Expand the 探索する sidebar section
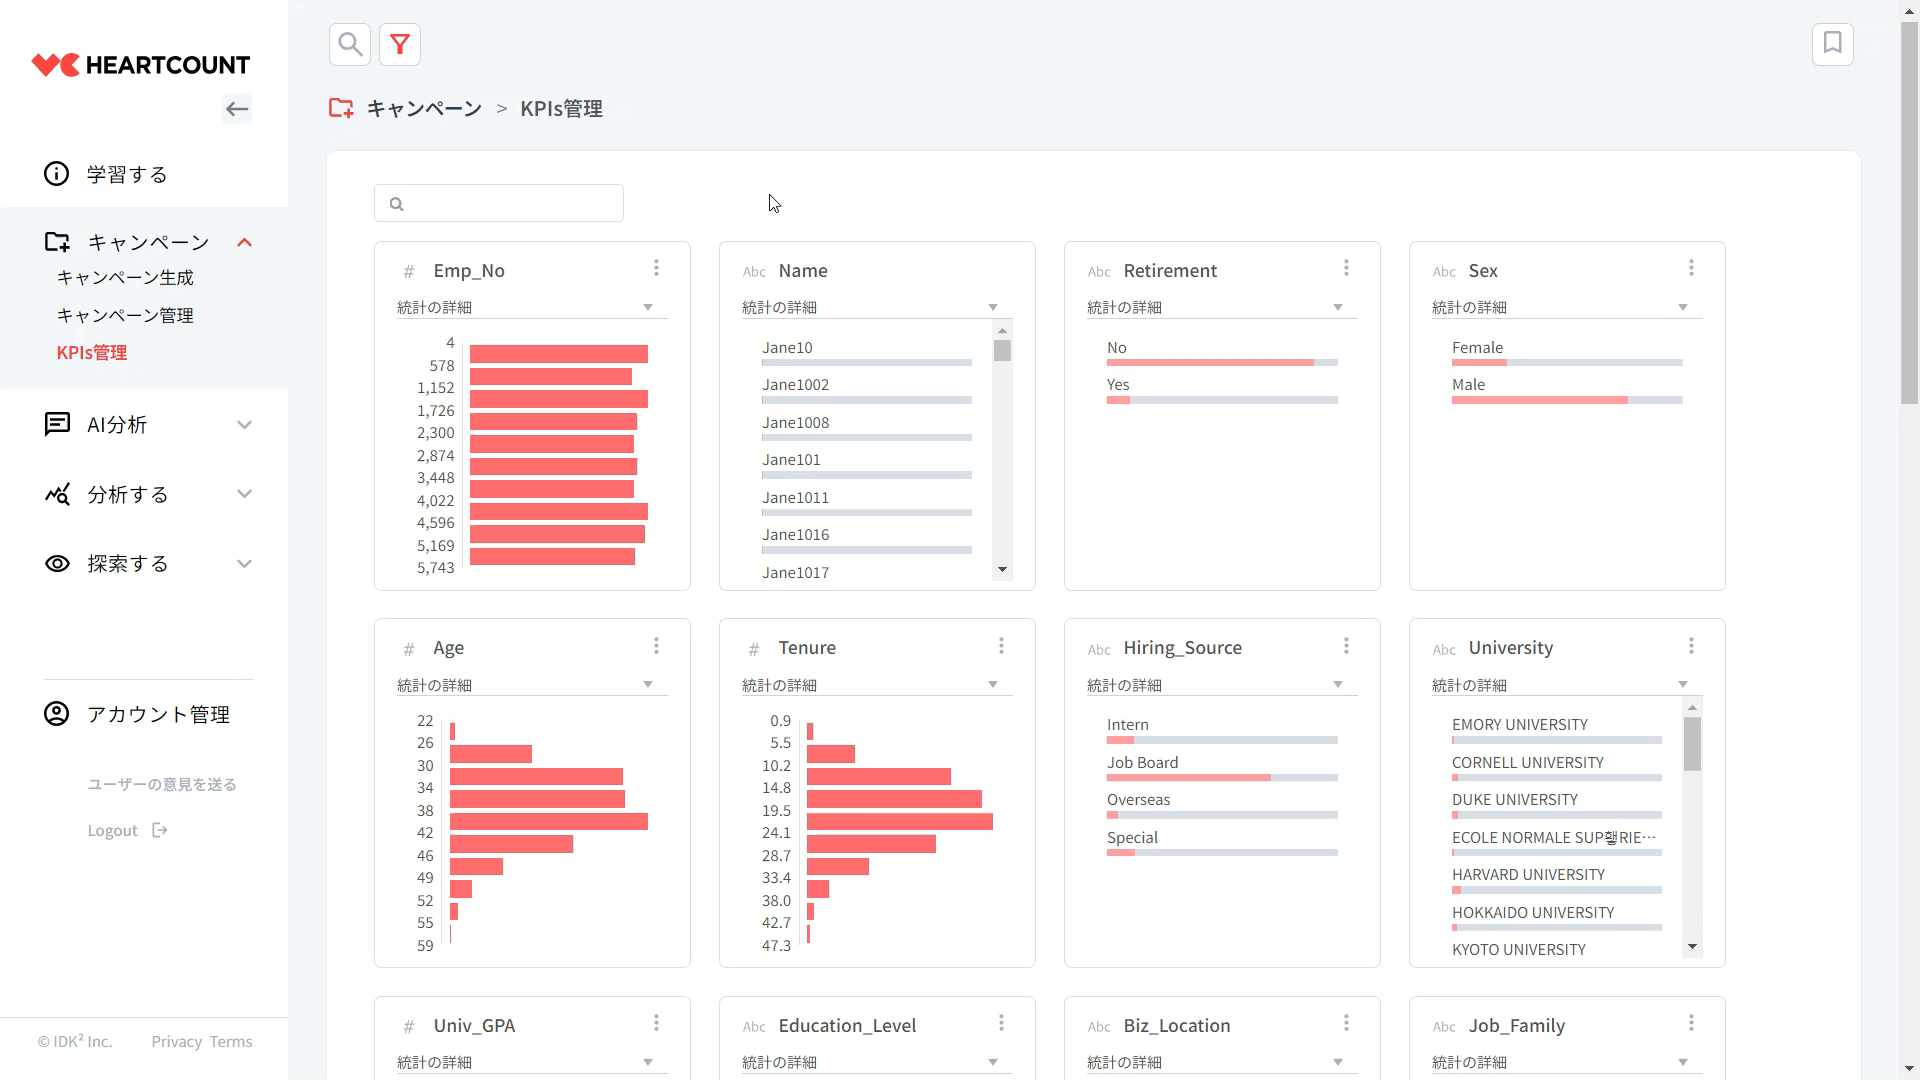Image resolution: width=1920 pixels, height=1080 pixels. coord(244,564)
